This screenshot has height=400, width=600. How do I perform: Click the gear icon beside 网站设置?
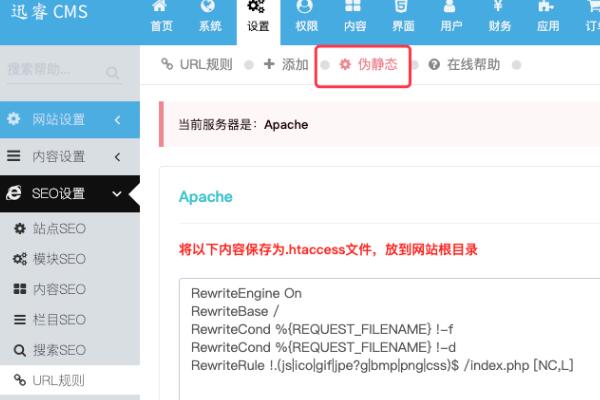coord(13,119)
